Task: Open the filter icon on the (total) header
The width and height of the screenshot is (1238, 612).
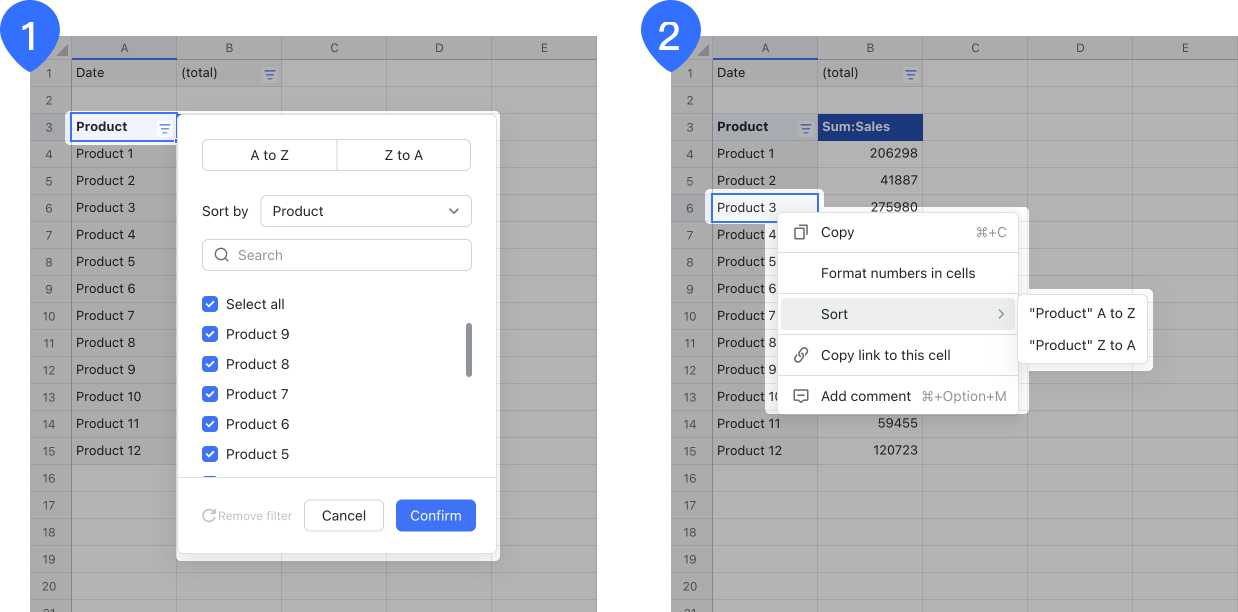Action: tap(270, 73)
